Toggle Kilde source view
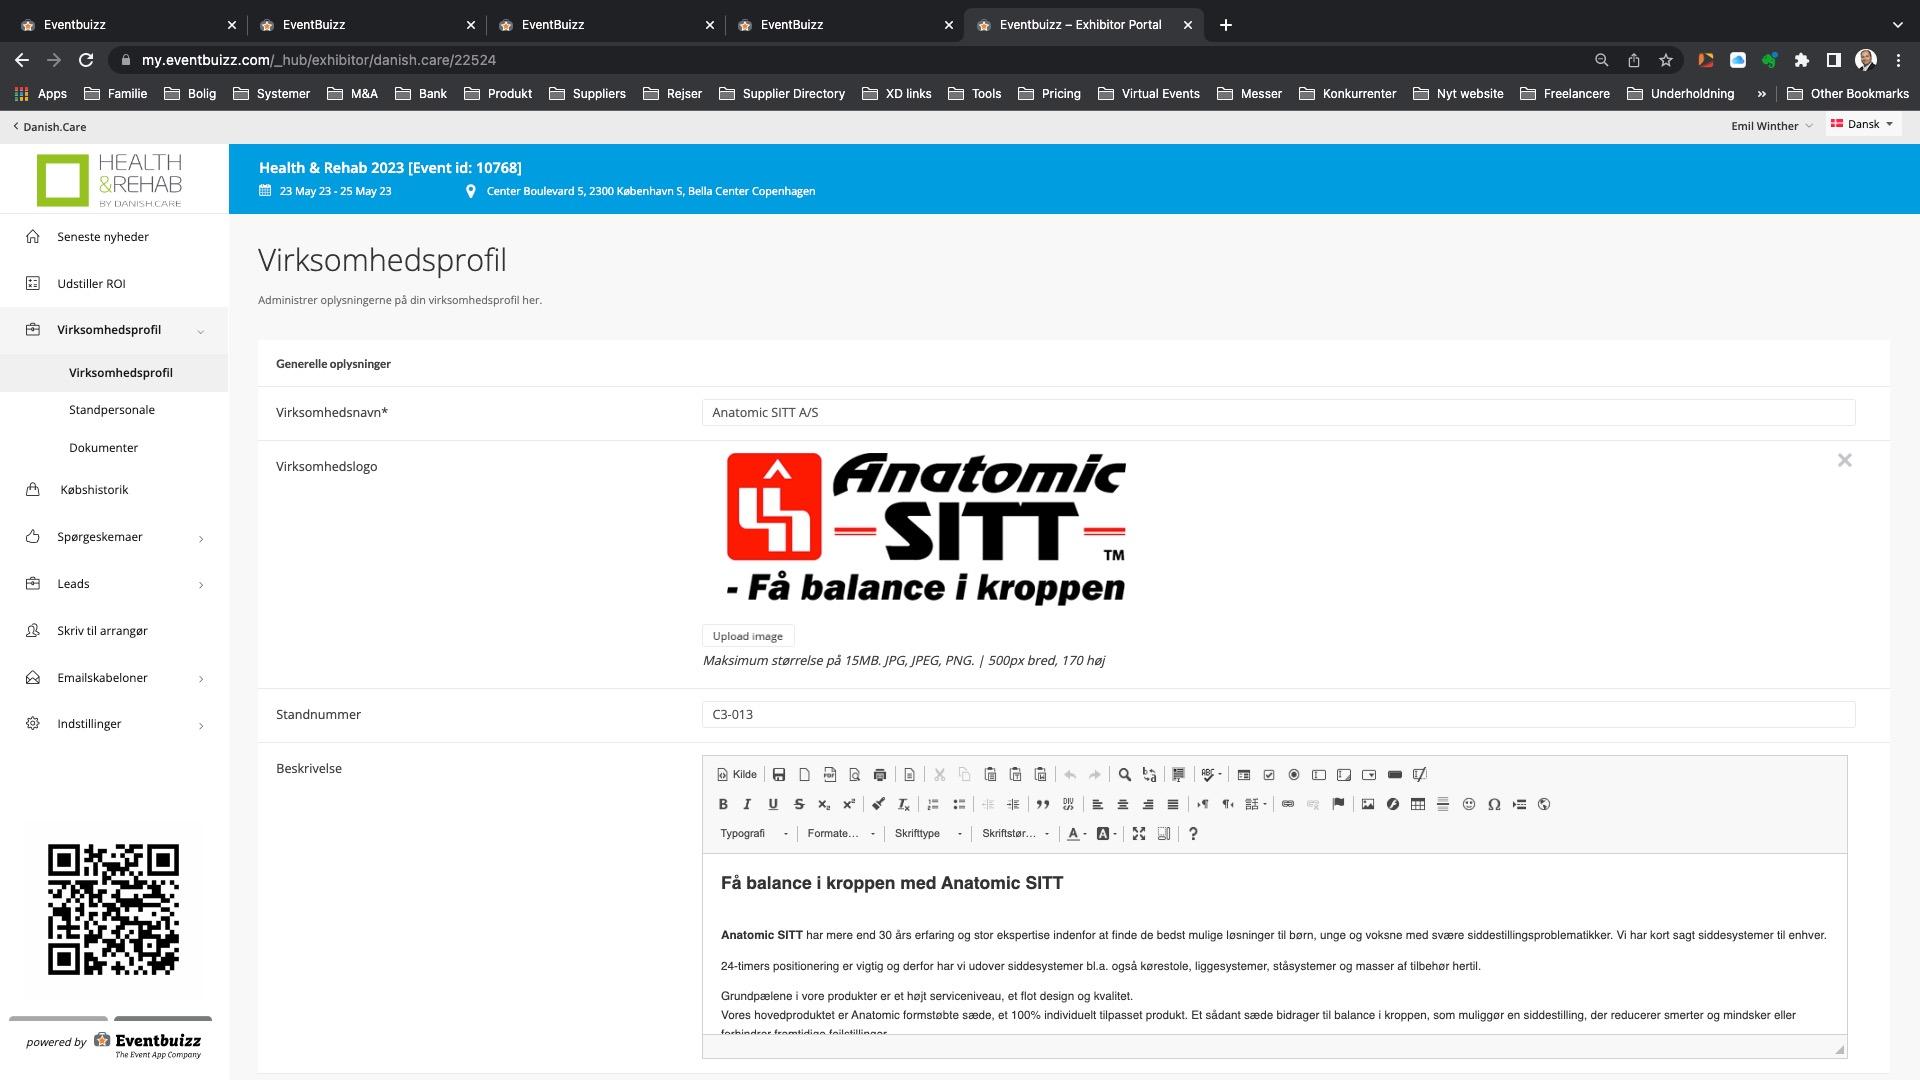The image size is (1920, 1080). (737, 775)
